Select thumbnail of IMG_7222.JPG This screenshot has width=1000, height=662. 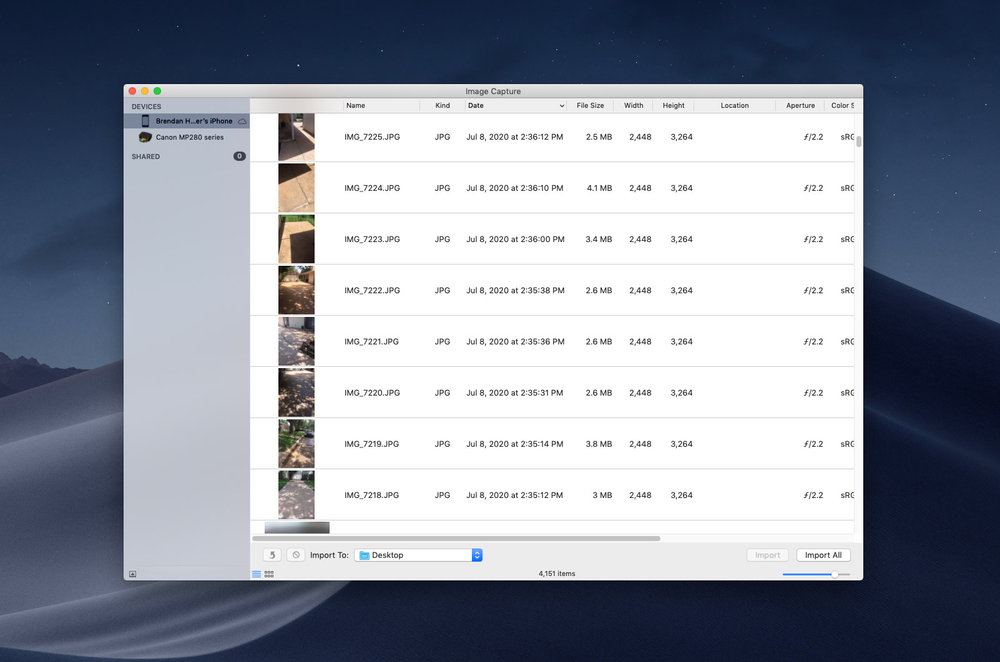point(297,290)
